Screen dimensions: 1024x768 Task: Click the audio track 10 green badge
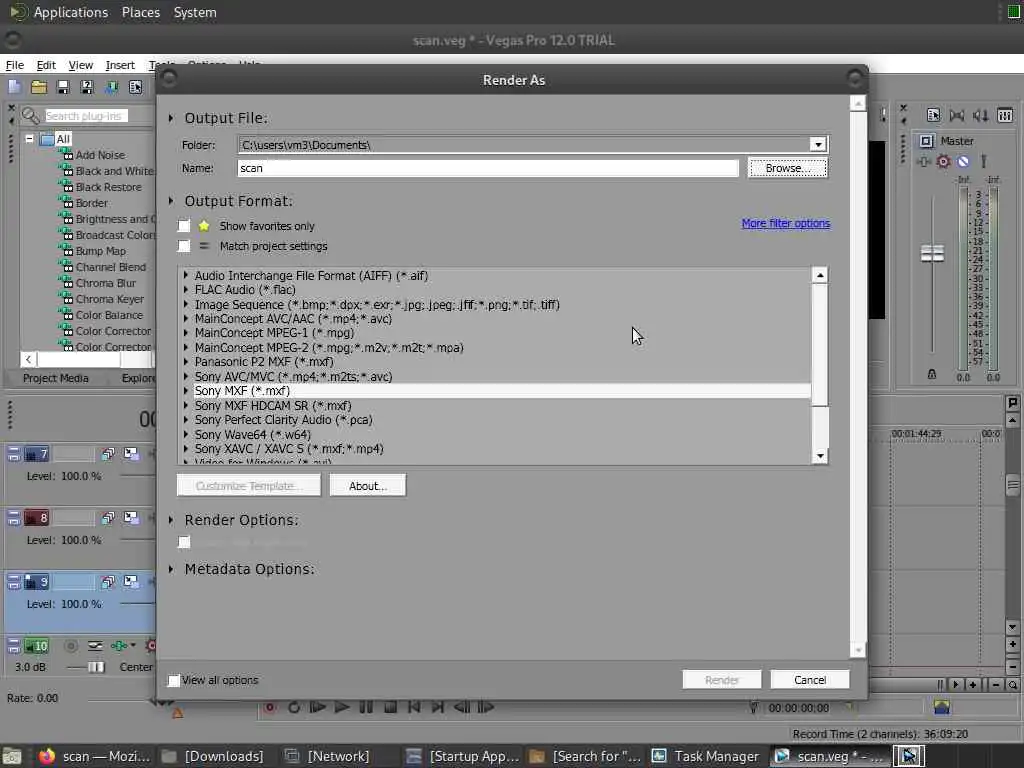point(37,646)
